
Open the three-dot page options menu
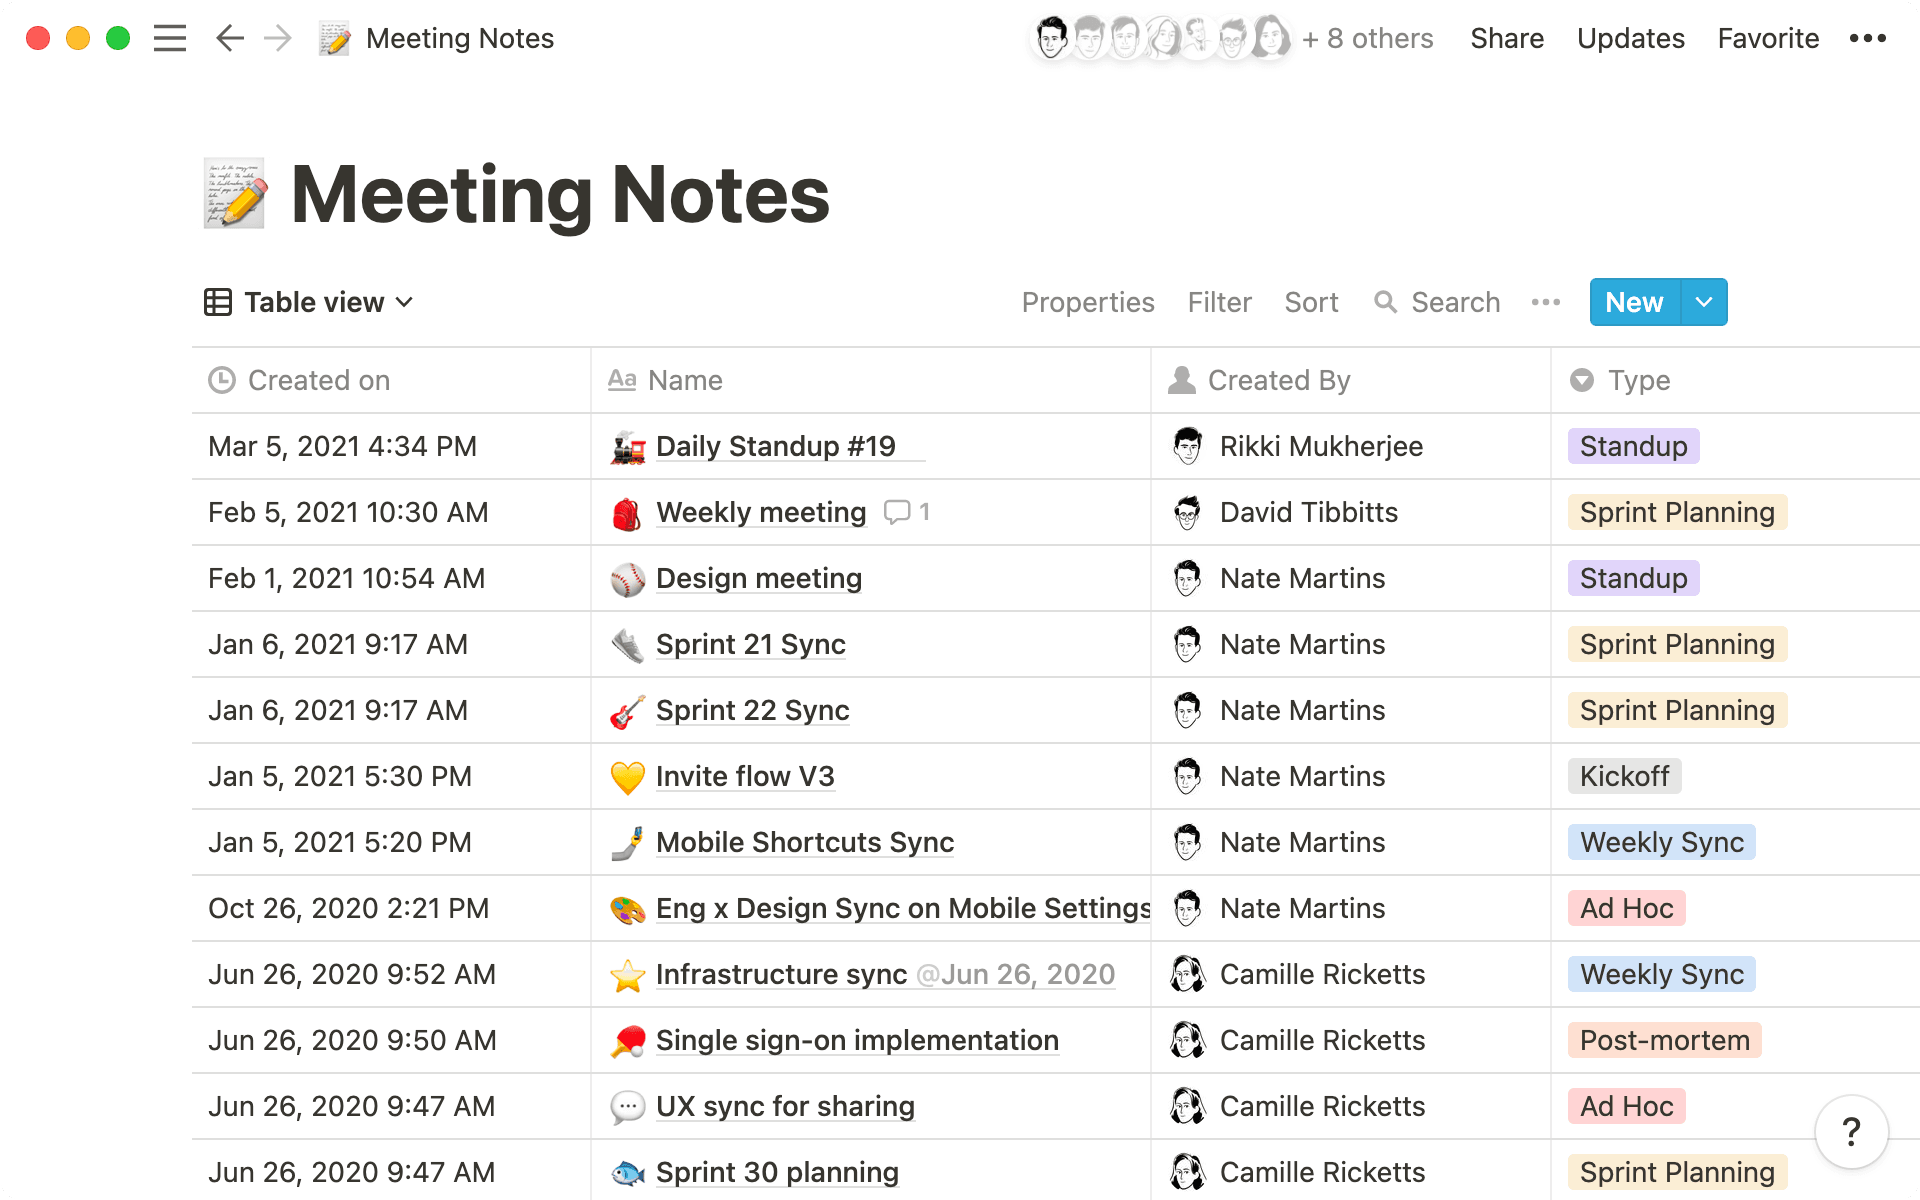point(1867,39)
